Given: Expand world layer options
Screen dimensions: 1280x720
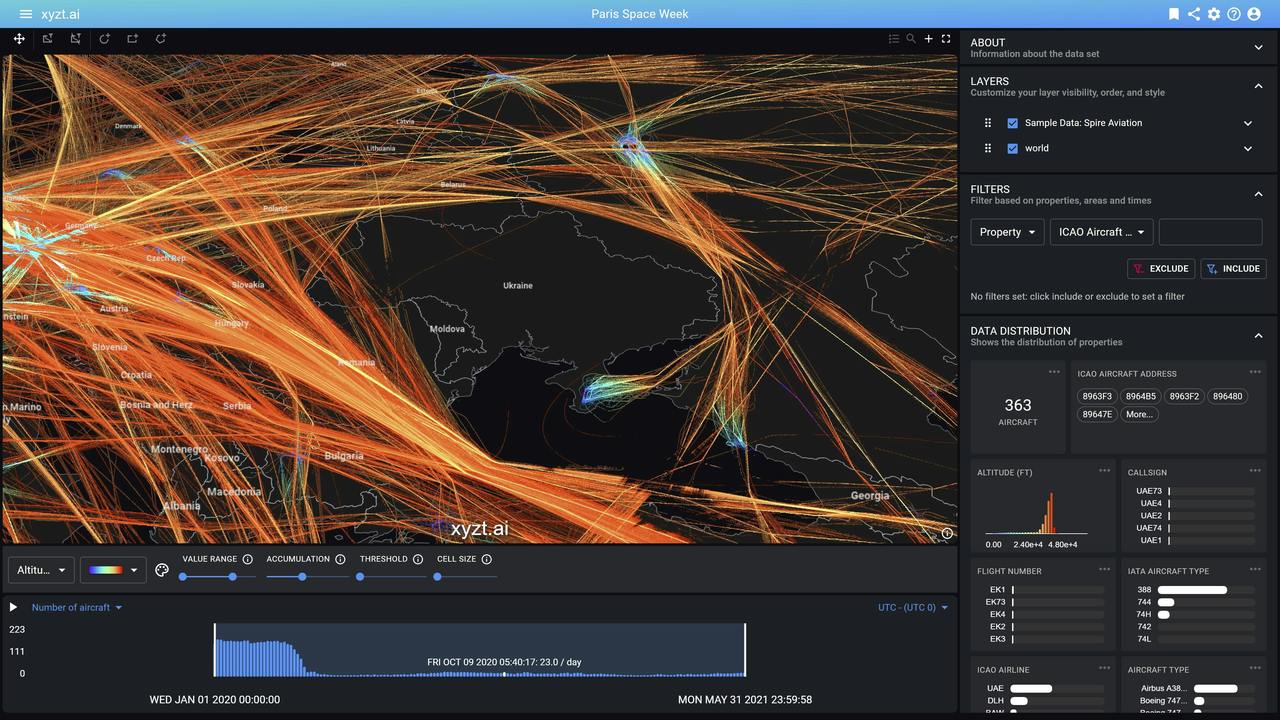Looking at the screenshot, I should tap(1248, 148).
